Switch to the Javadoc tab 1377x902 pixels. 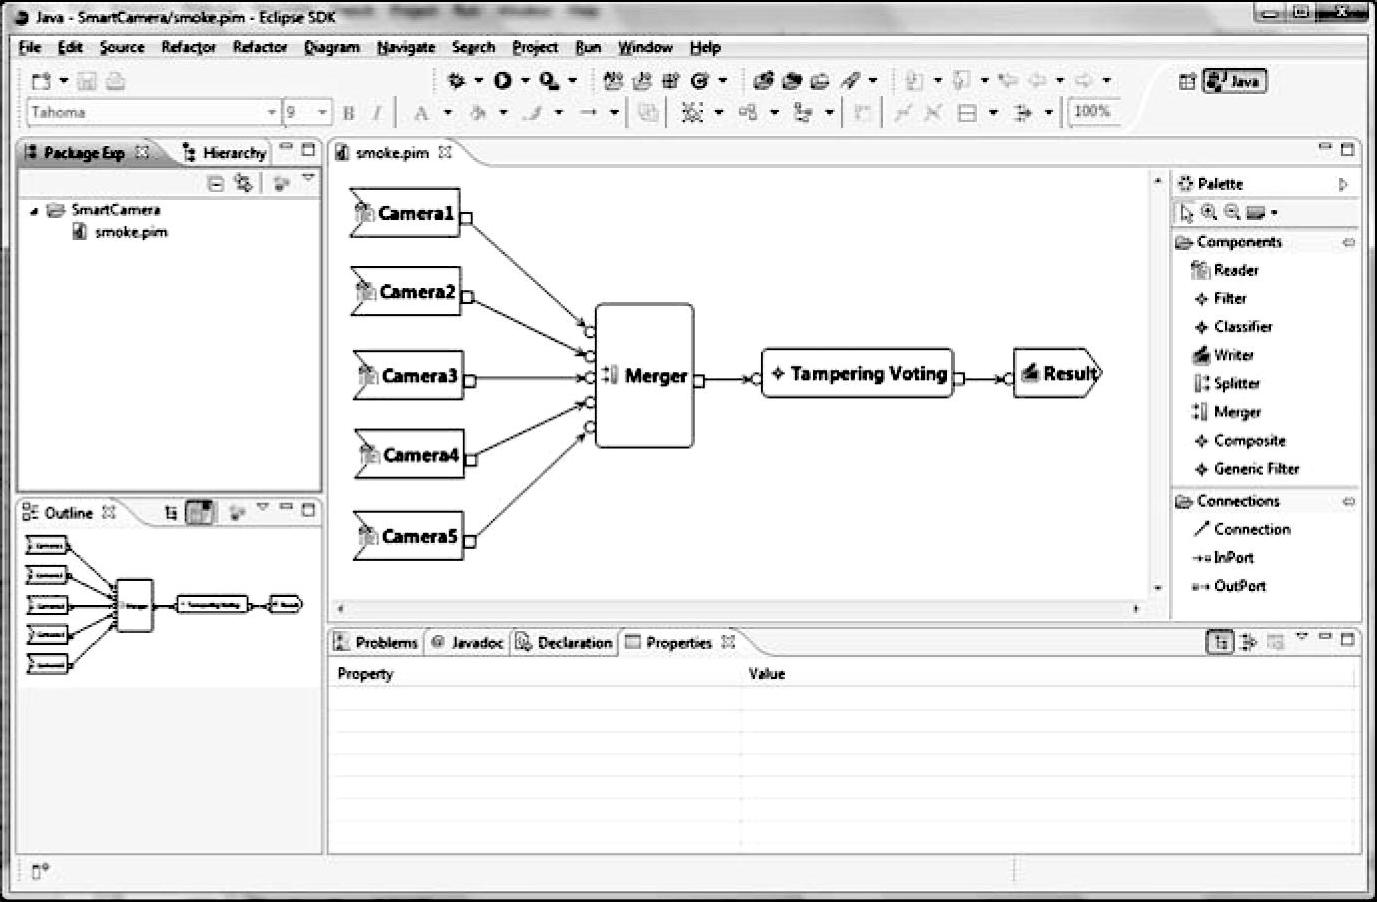point(467,643)
